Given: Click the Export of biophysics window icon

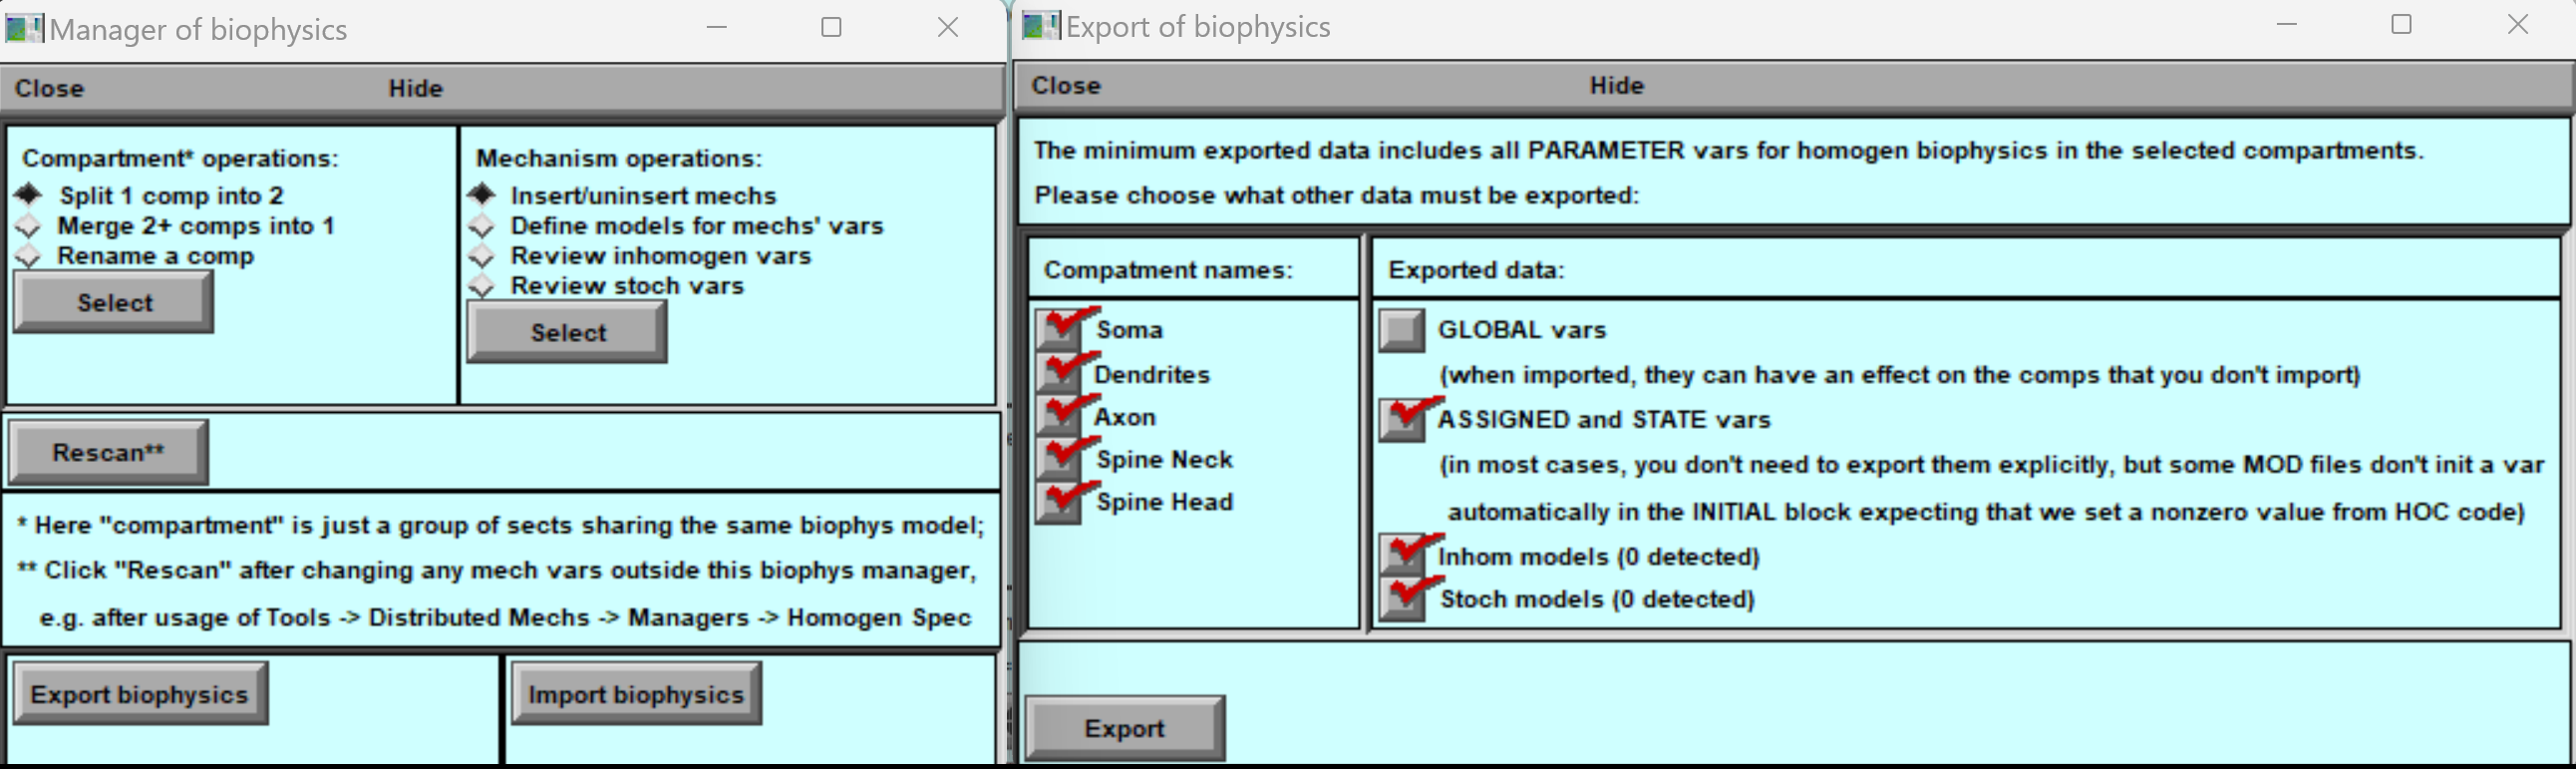Looking at the screenshot, I should point(1040,26).
